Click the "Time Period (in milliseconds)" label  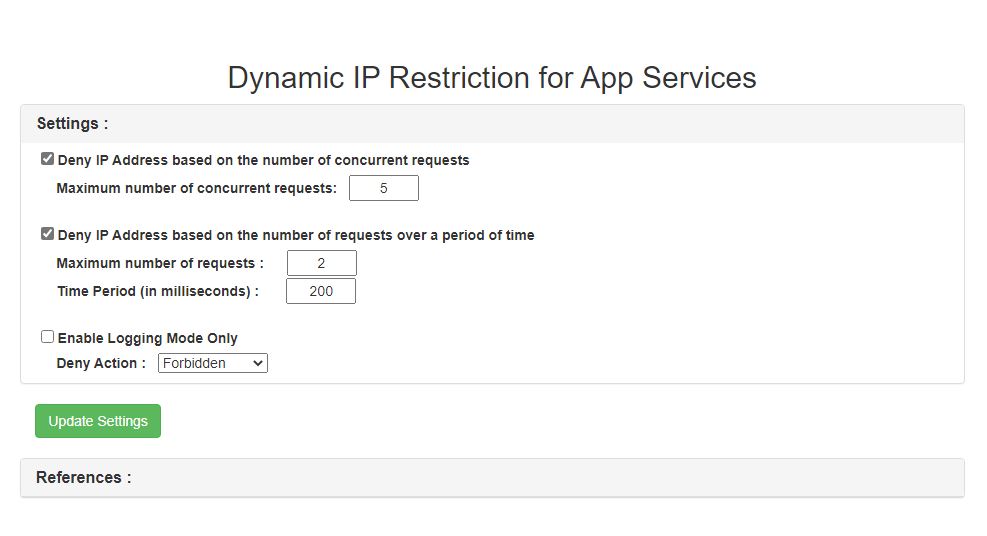point(157,291)
